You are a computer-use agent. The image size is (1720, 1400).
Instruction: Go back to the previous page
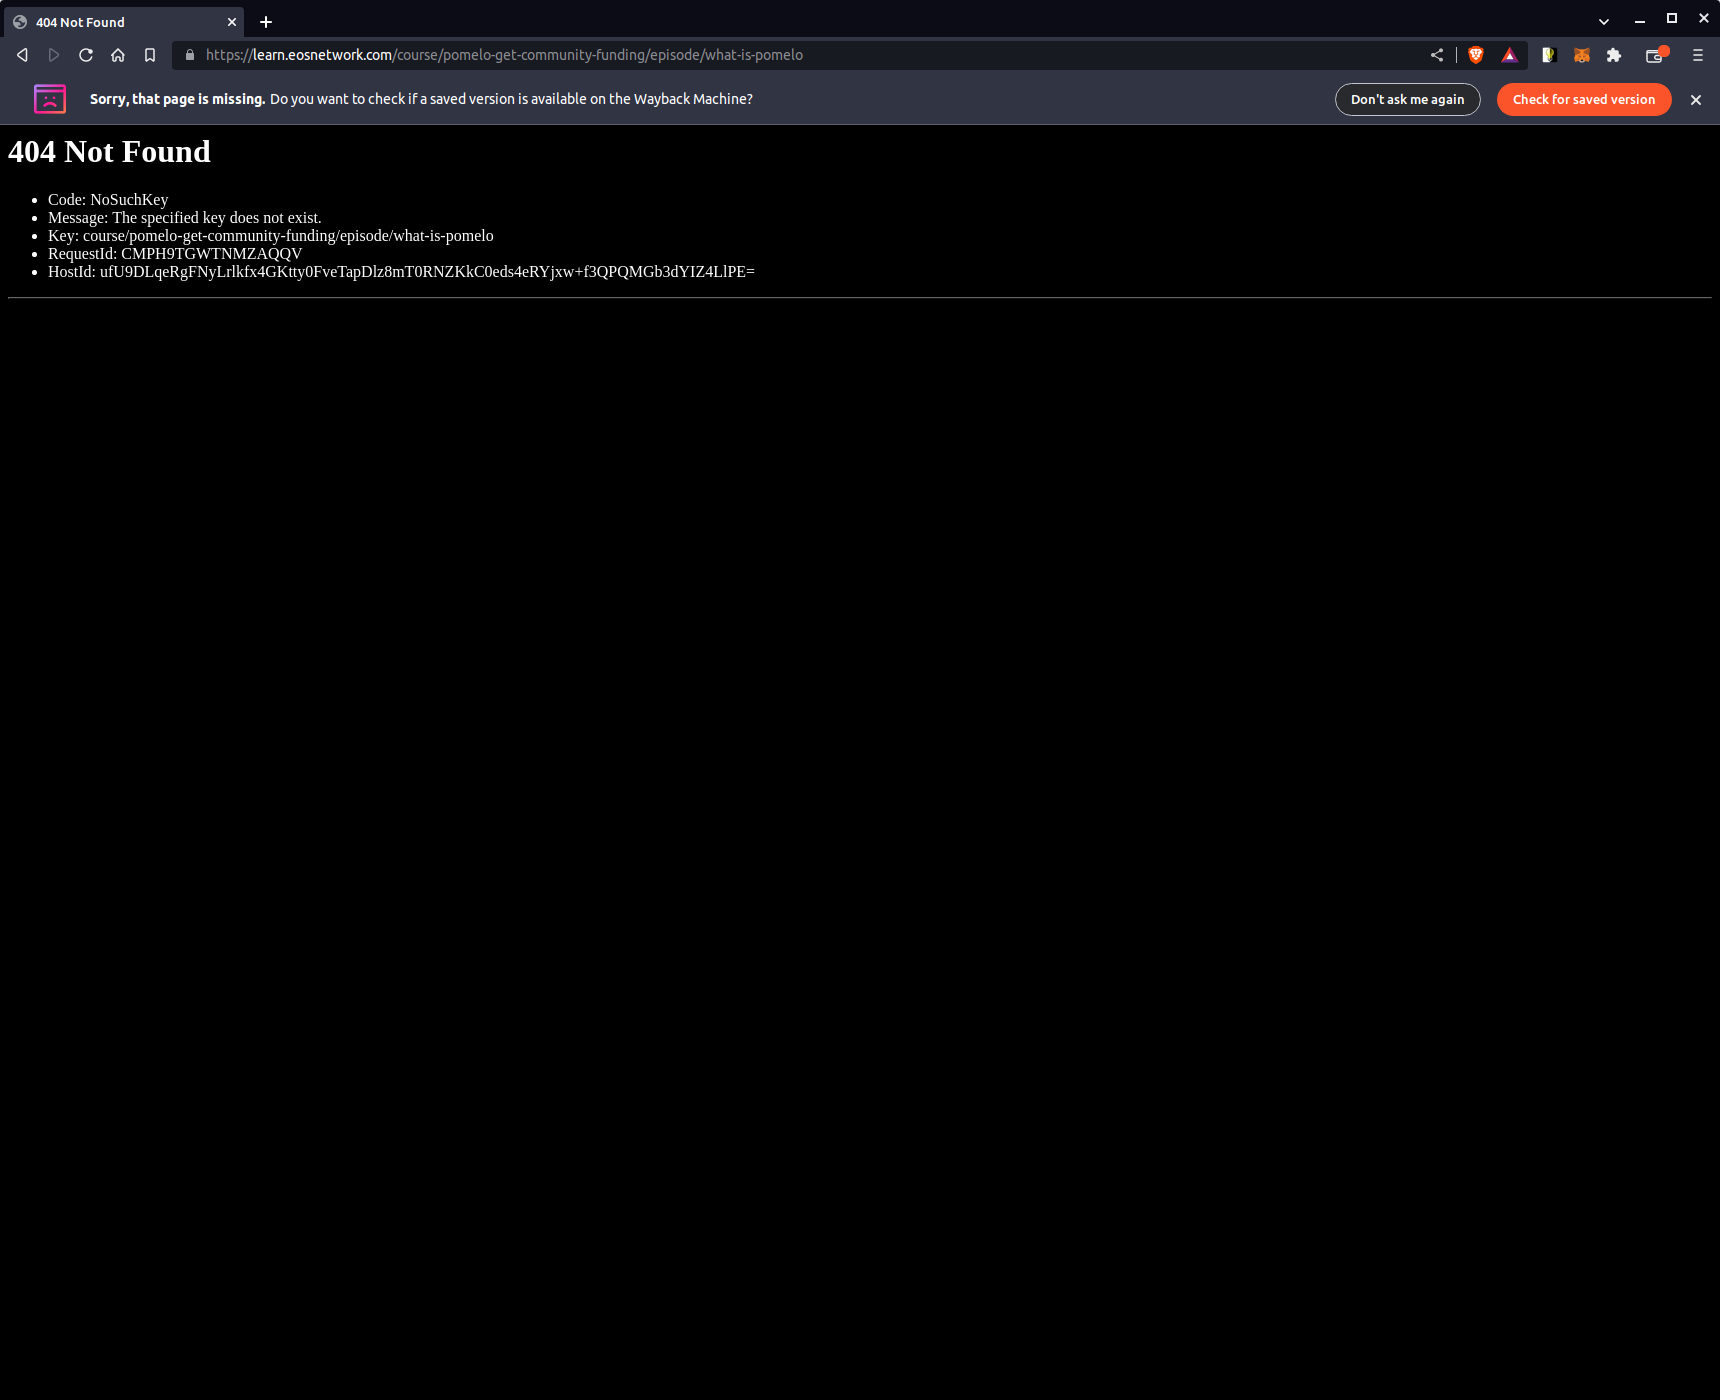coord(22,55)
